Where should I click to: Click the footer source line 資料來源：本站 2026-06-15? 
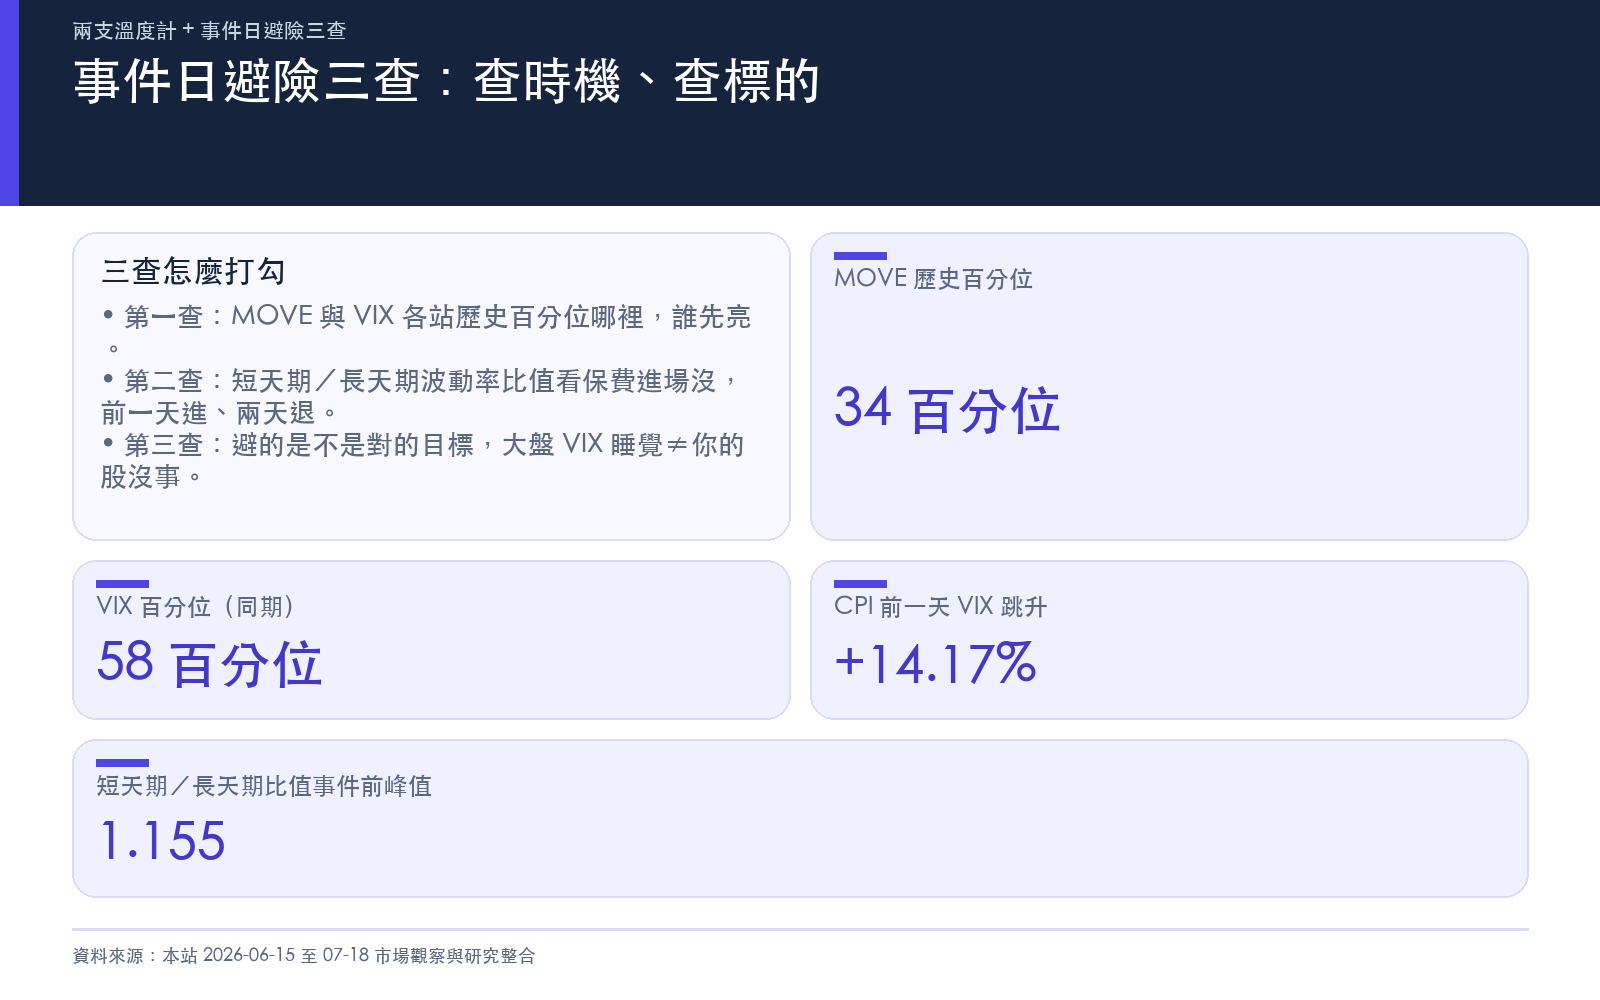coord(304,956)
